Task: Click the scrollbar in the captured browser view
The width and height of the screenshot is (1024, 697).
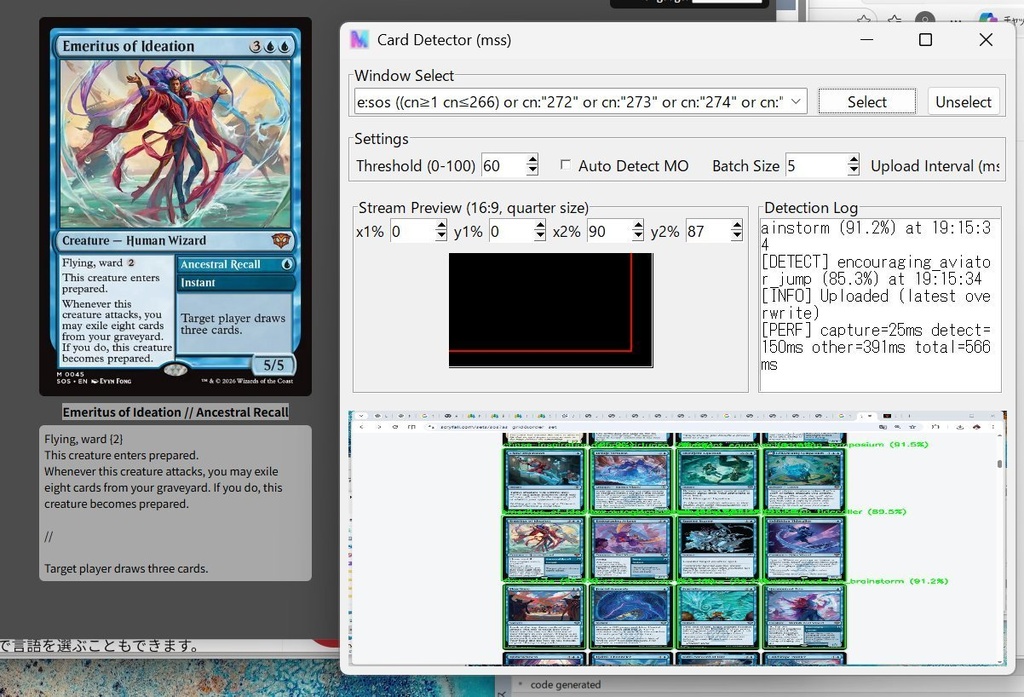Action: coord(999,464)
